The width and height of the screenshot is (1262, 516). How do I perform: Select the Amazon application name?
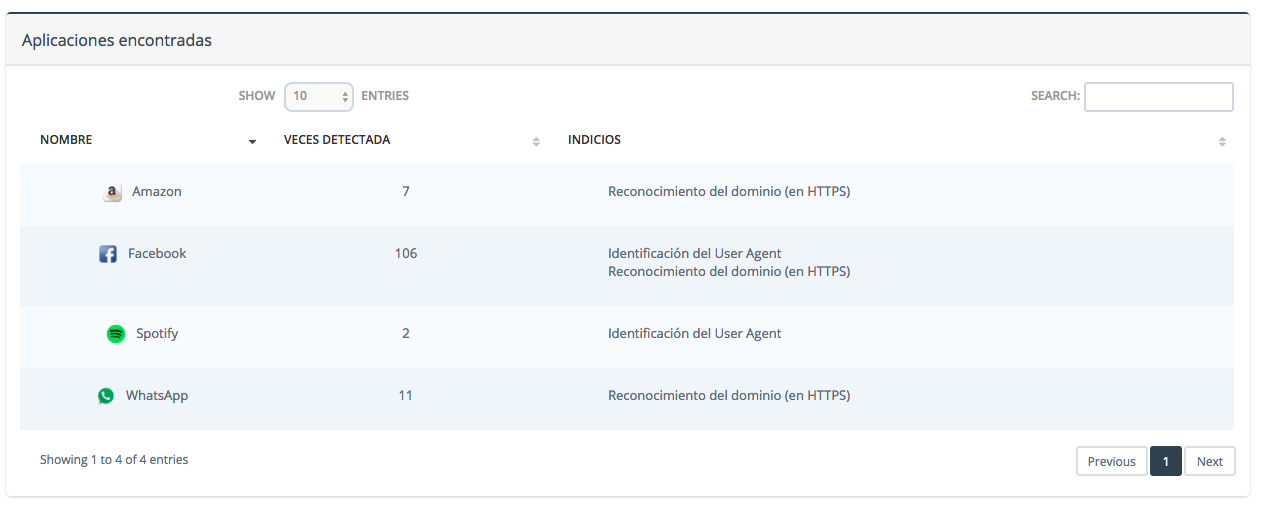(x=157, y=191)
